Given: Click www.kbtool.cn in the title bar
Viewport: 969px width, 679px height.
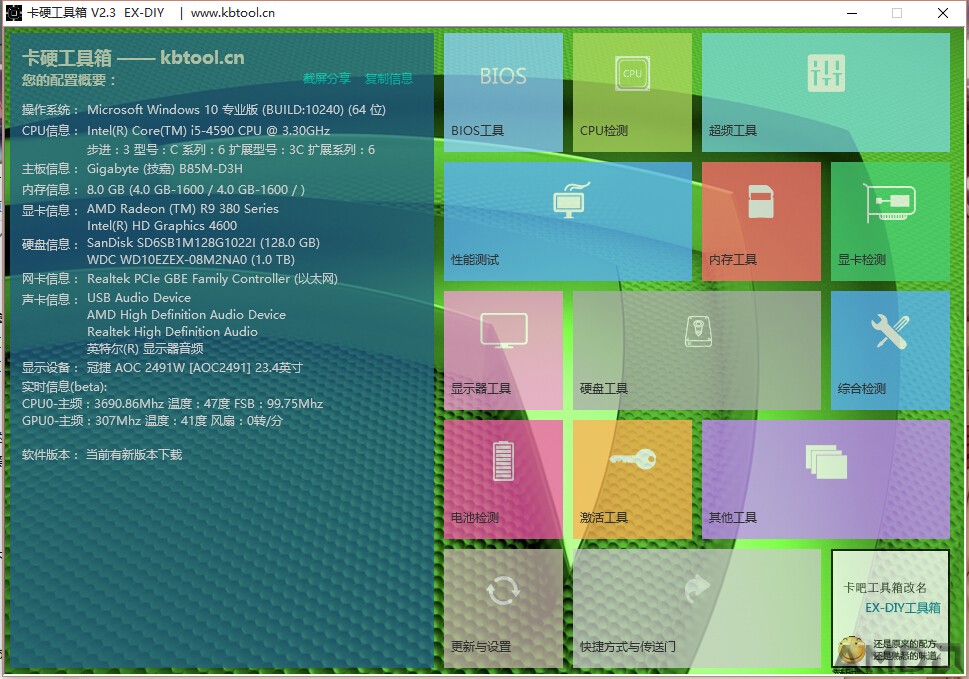Looking at the screenshot, I should [x=232, y=12].
